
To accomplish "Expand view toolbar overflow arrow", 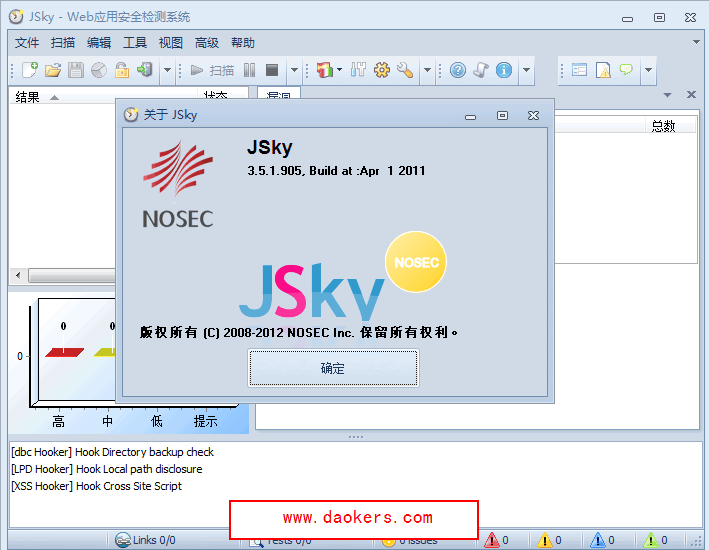I will [x=648, y=70].
